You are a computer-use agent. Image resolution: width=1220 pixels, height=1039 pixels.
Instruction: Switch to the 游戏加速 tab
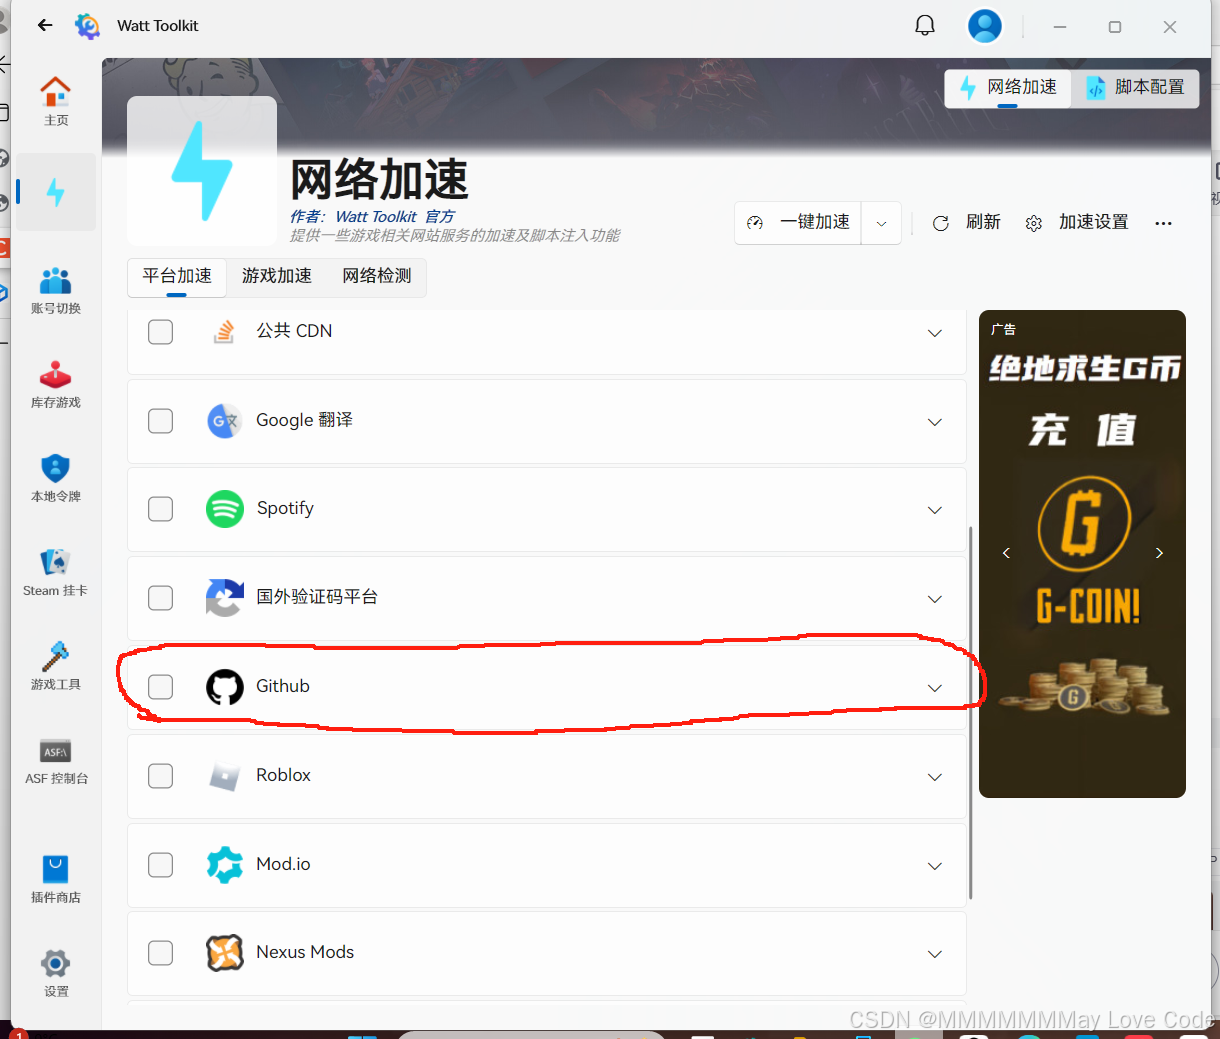tap(277, 276)
